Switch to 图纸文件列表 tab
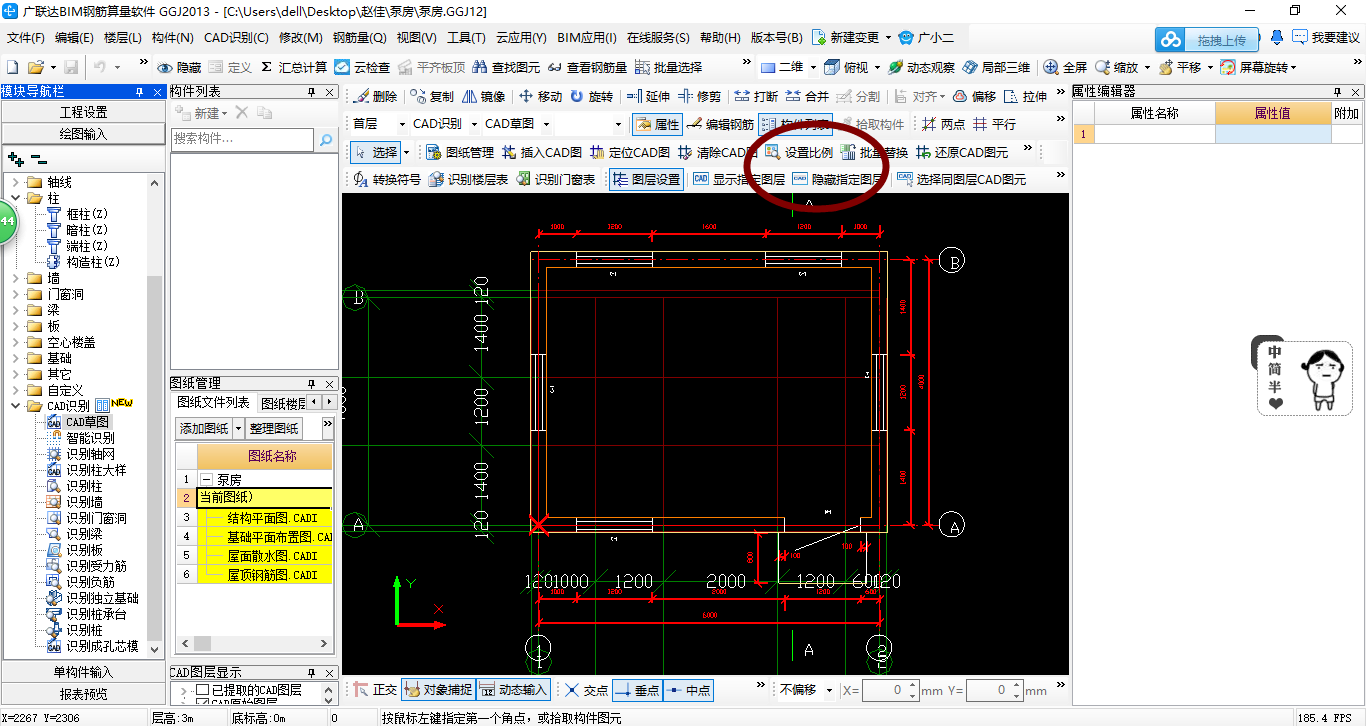The height and width of the screenshot is (726, 1366). [x=213, y=402]
